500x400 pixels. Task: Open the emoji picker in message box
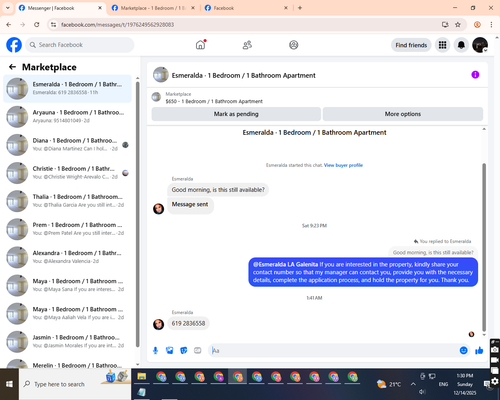(463, 350)
